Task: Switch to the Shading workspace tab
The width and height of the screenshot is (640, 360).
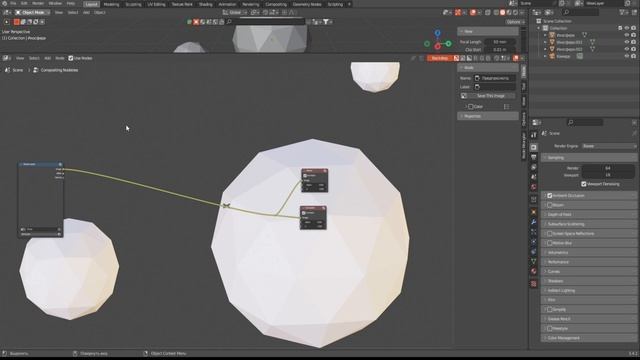Action: click(x=205, y=4)
